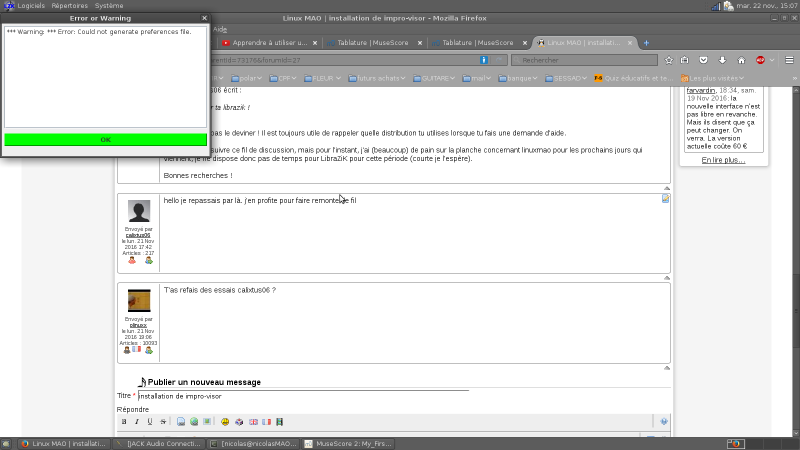This screenshot has height=450, width=800.
Task: Show more bookmarks with the chevron
Action: [794, 78]
